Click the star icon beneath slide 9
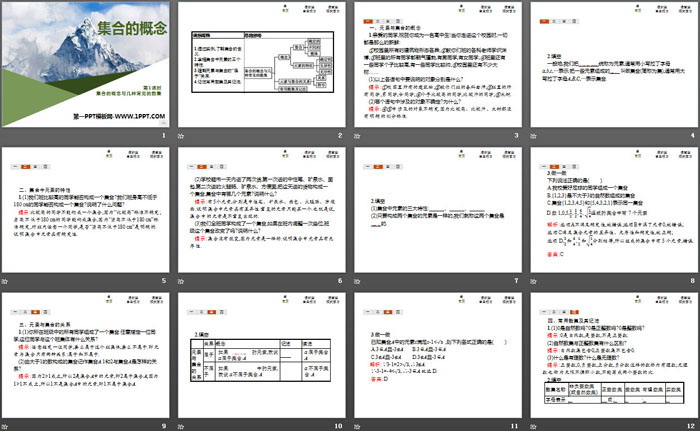The image size is (700, 431). pyautogui.click(x=7, y=426)
